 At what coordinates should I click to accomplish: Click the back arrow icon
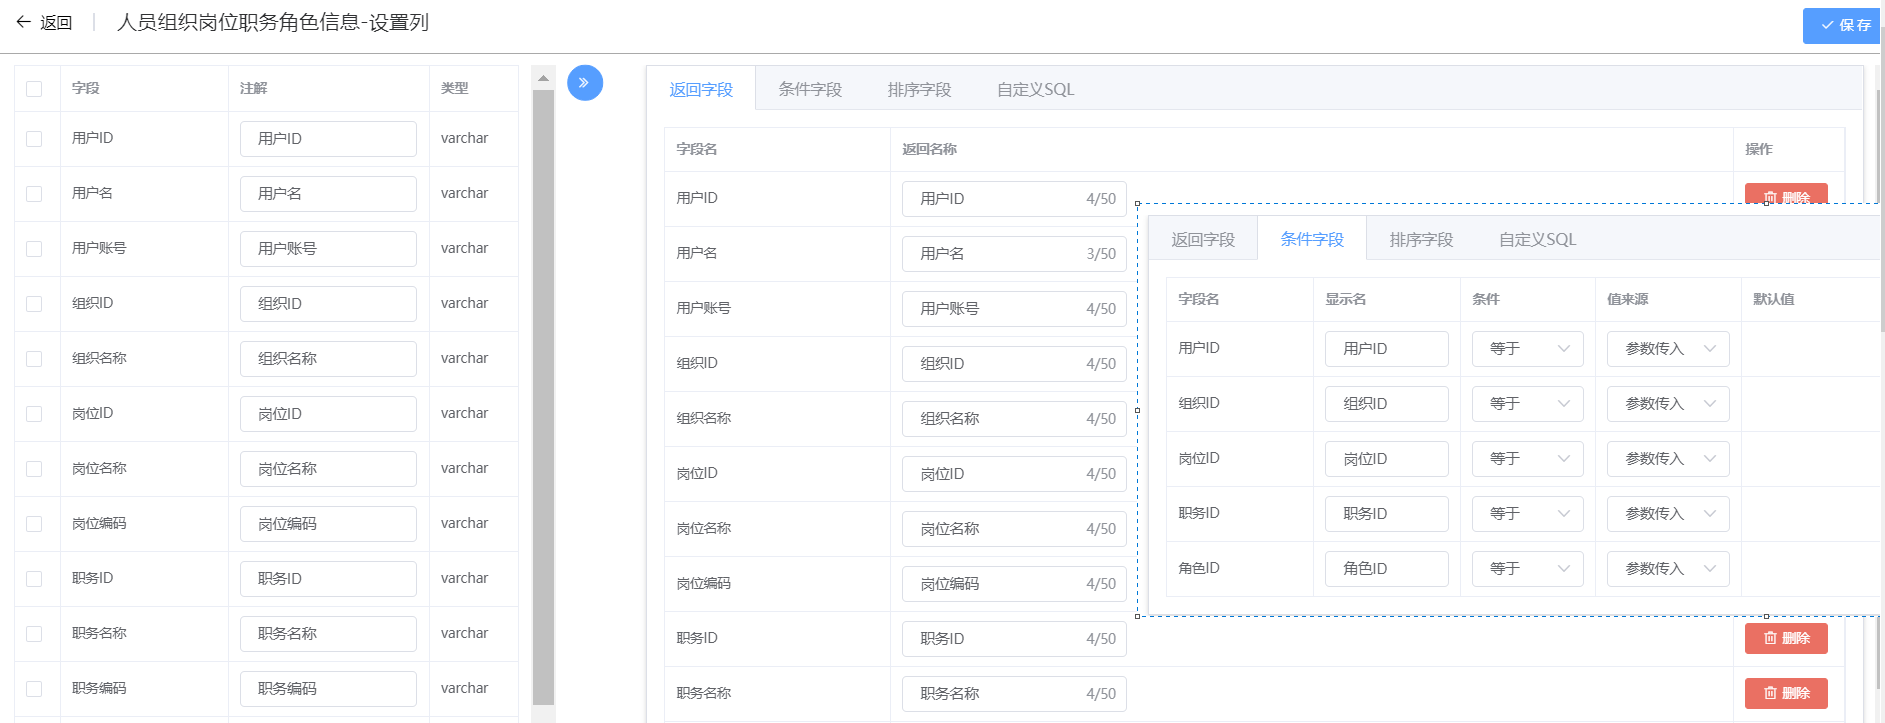tap(23, 22)
